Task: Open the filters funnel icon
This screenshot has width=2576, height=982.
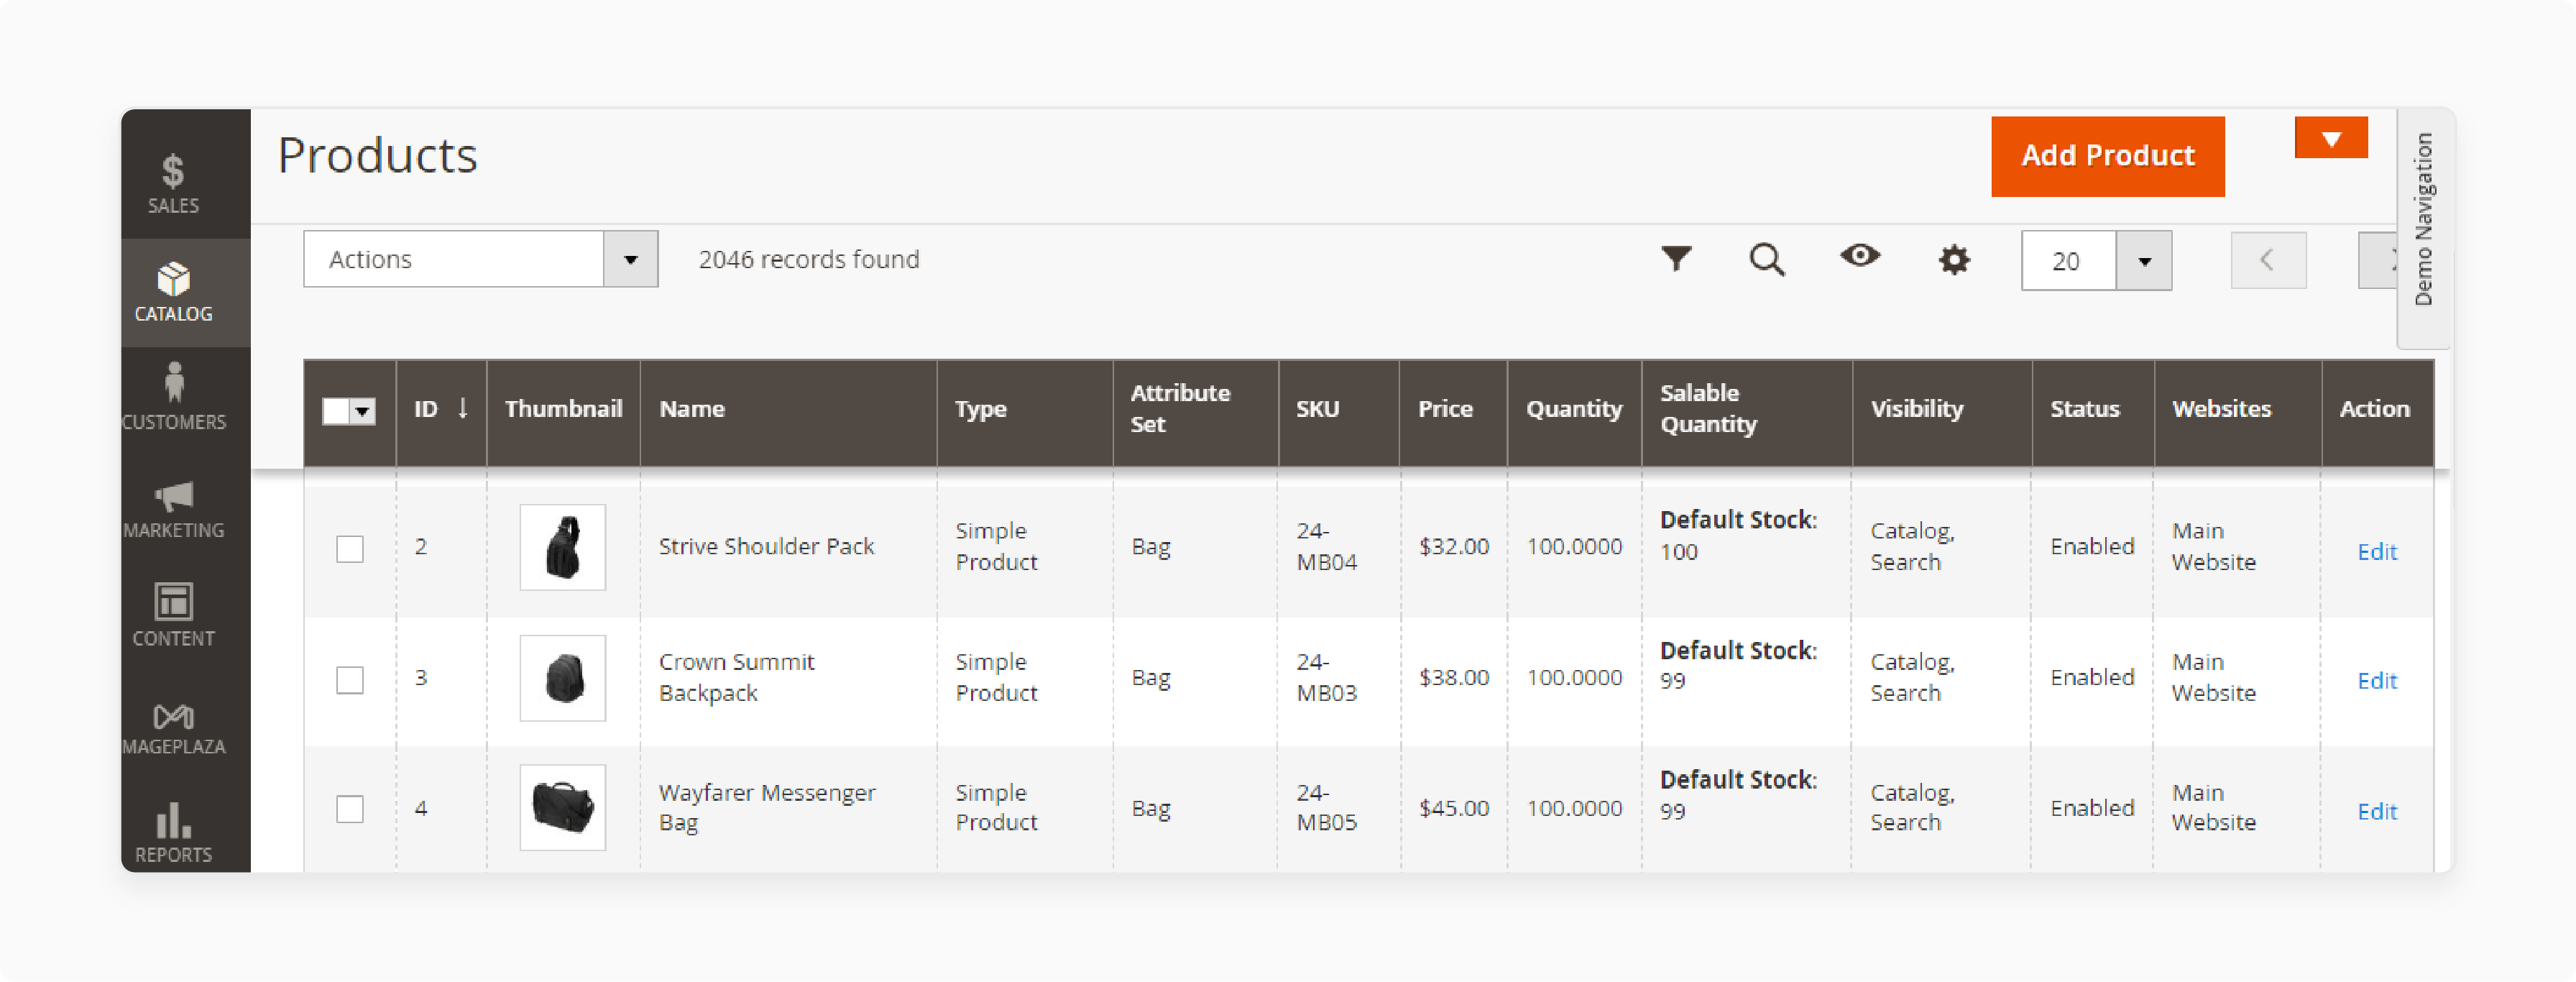Action: 1676,259
